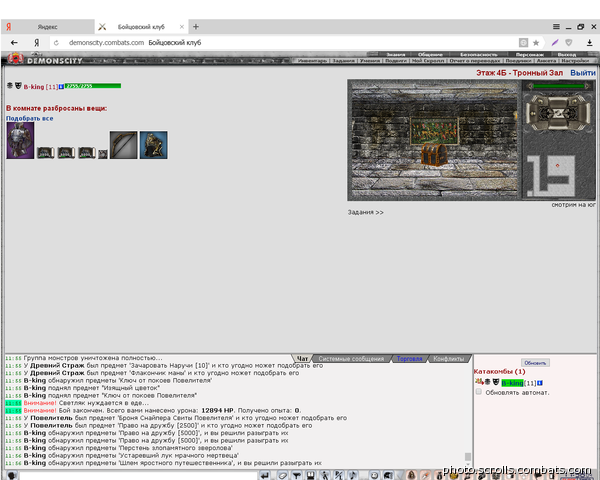Click the speaker icon in chat toolbar

click(388, 475)
